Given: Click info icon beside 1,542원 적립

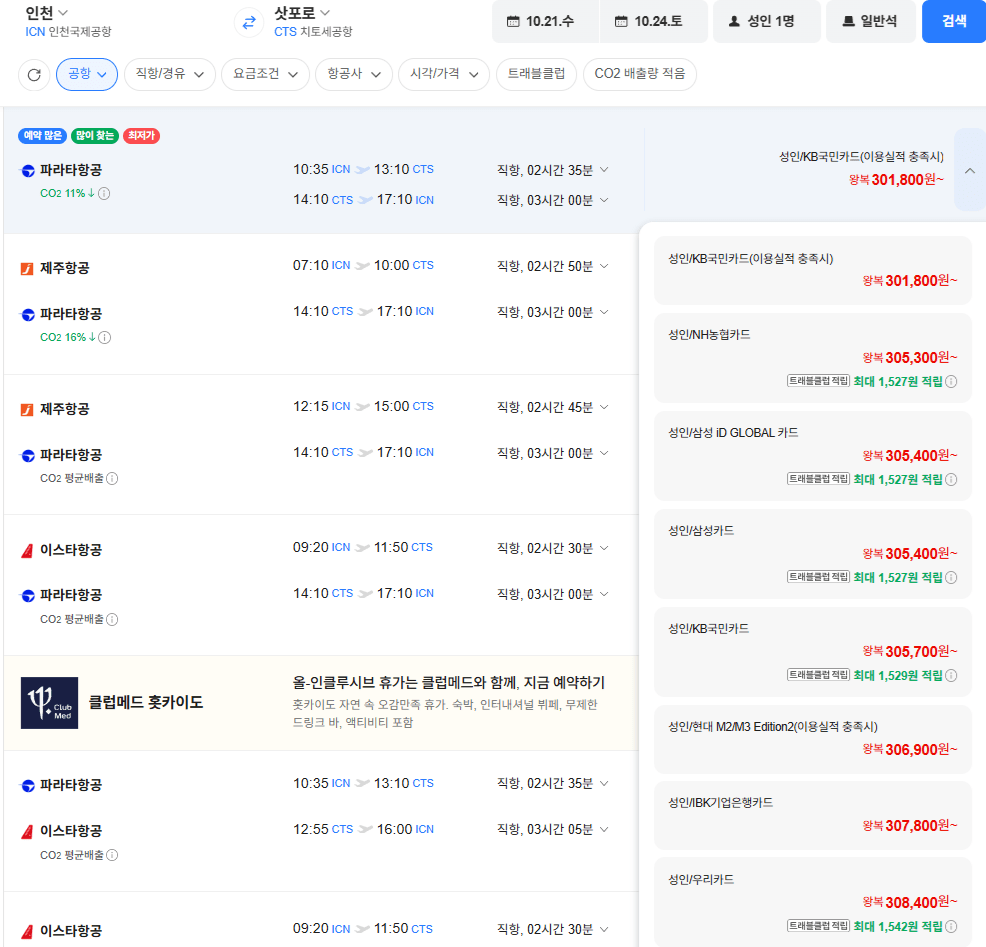Looking at the screenshot, I should [x=951, y=927].
